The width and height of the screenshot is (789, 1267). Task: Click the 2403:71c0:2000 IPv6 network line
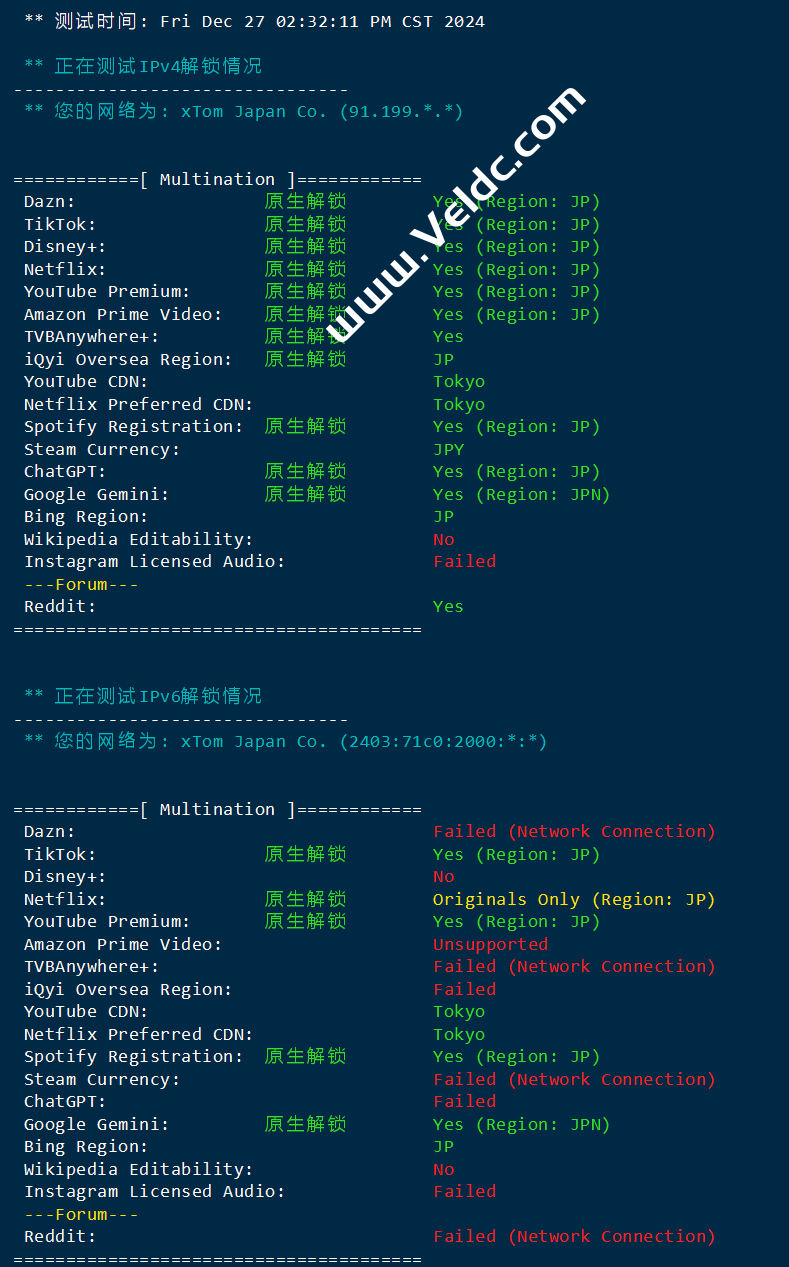click(285, 742)
